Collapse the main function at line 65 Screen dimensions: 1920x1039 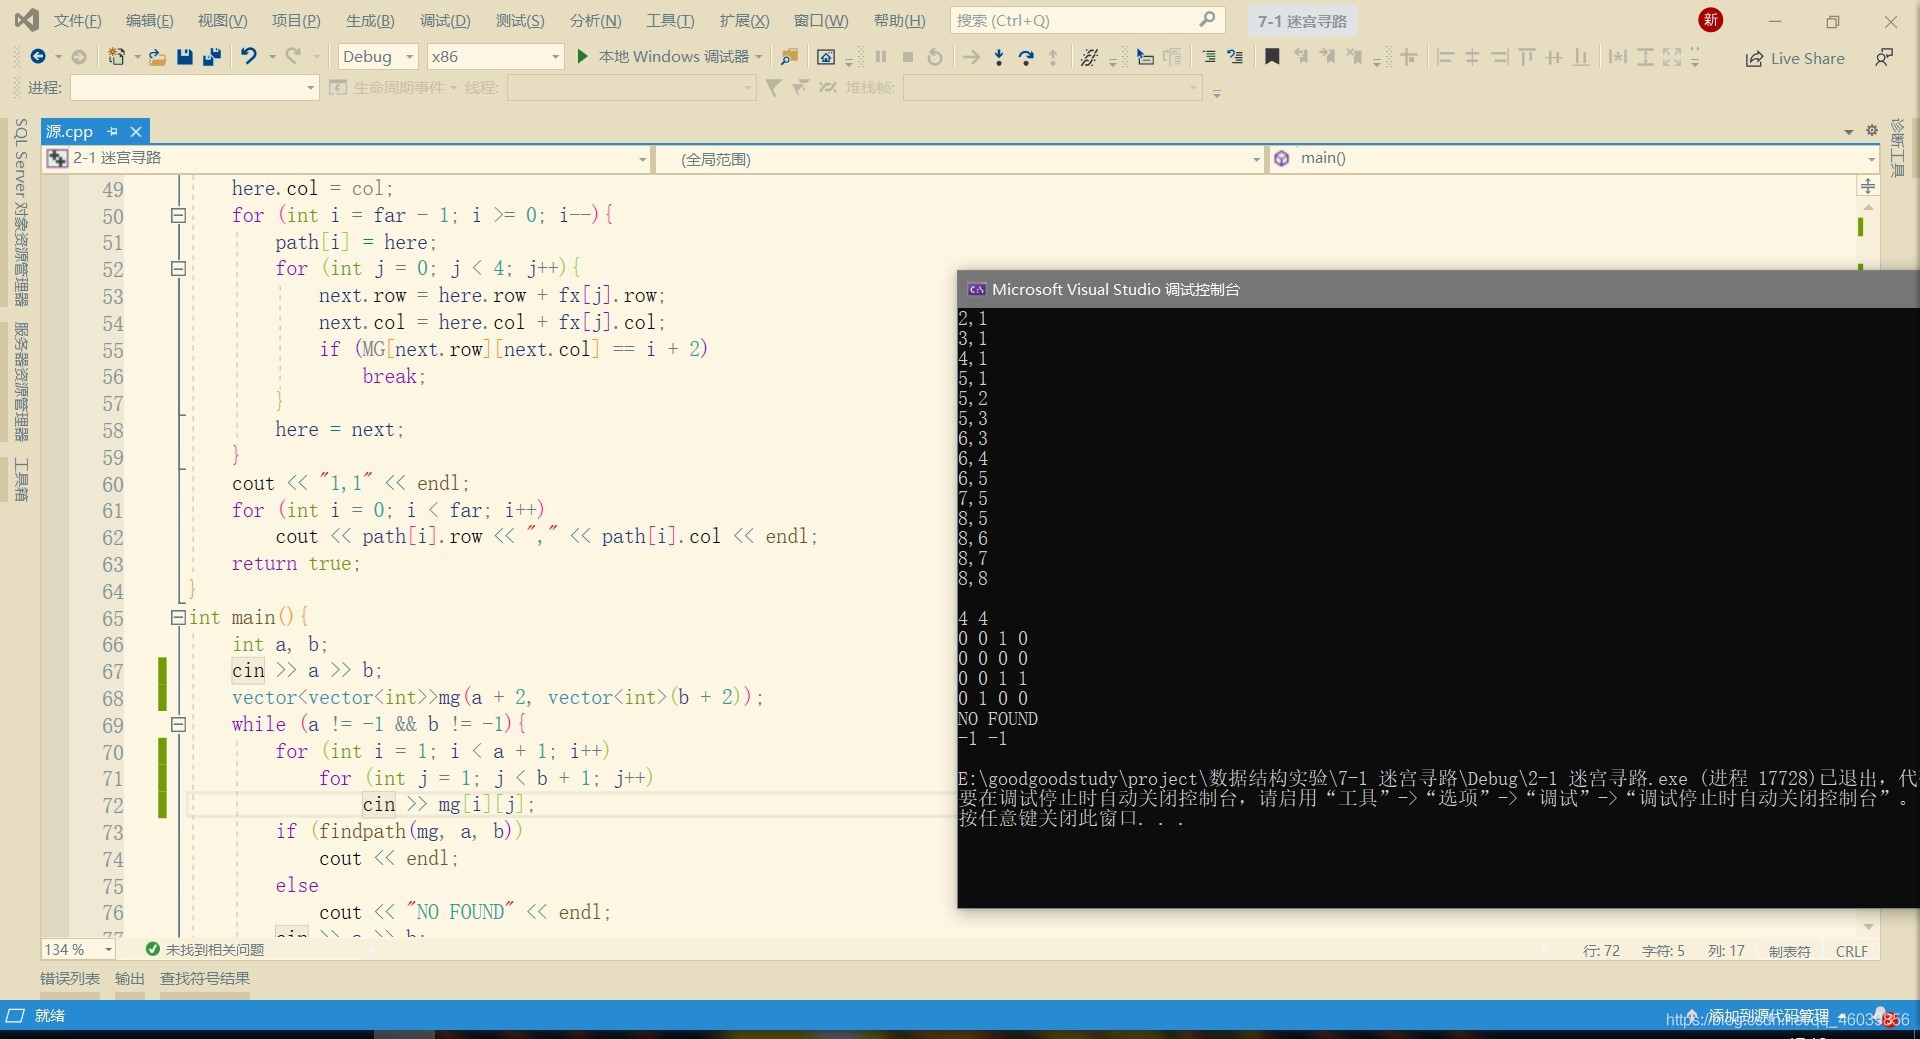(x=178, y=617)
